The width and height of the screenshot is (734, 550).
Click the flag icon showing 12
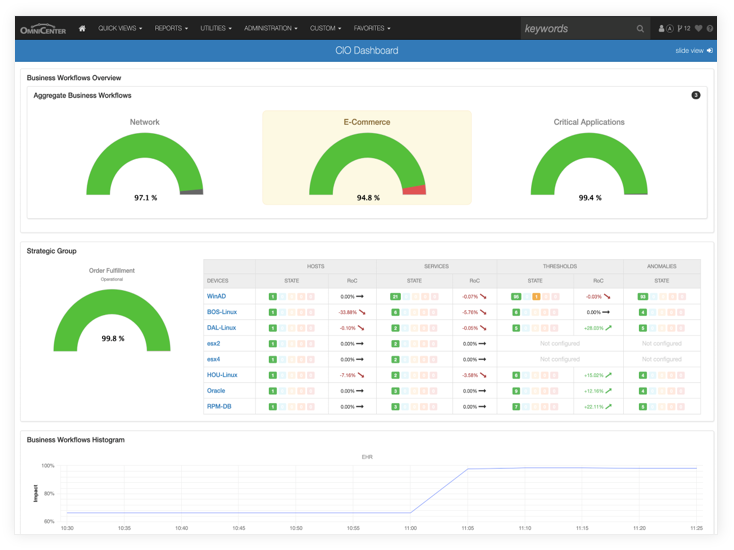[x=684, y=29]
